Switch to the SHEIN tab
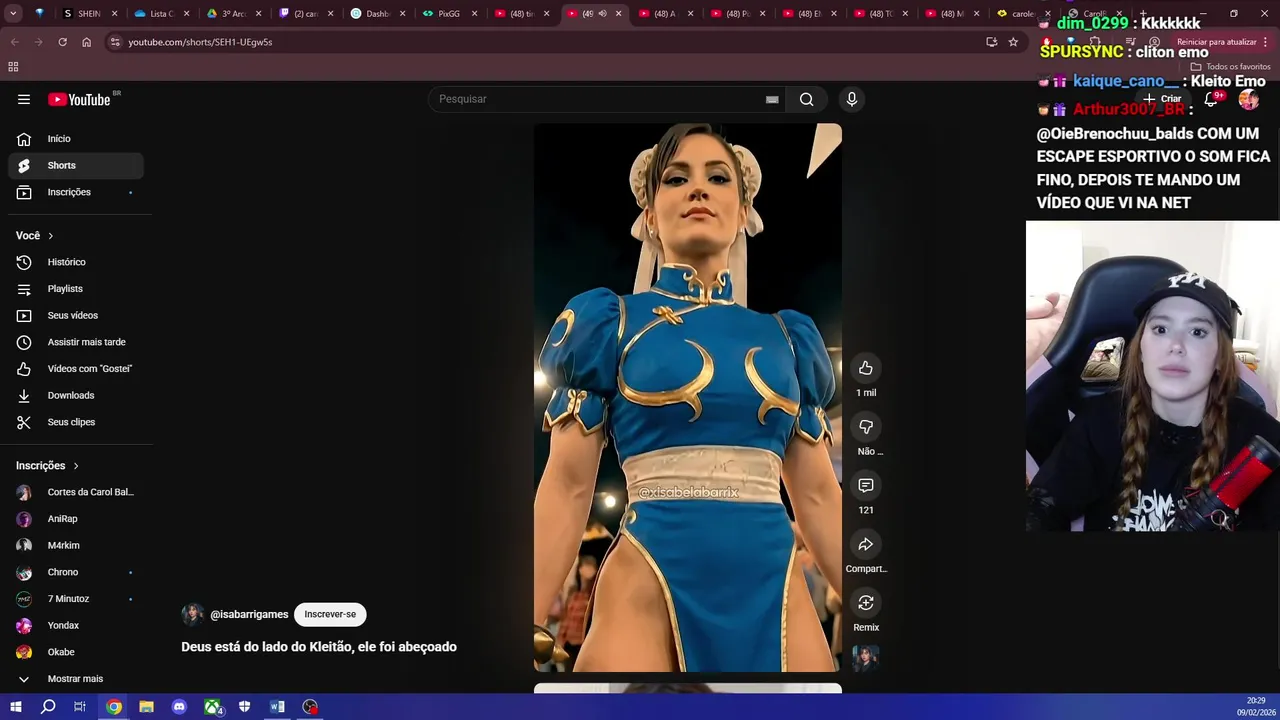The width and height of the screenshot is (1280, 720). click(88, 14)
